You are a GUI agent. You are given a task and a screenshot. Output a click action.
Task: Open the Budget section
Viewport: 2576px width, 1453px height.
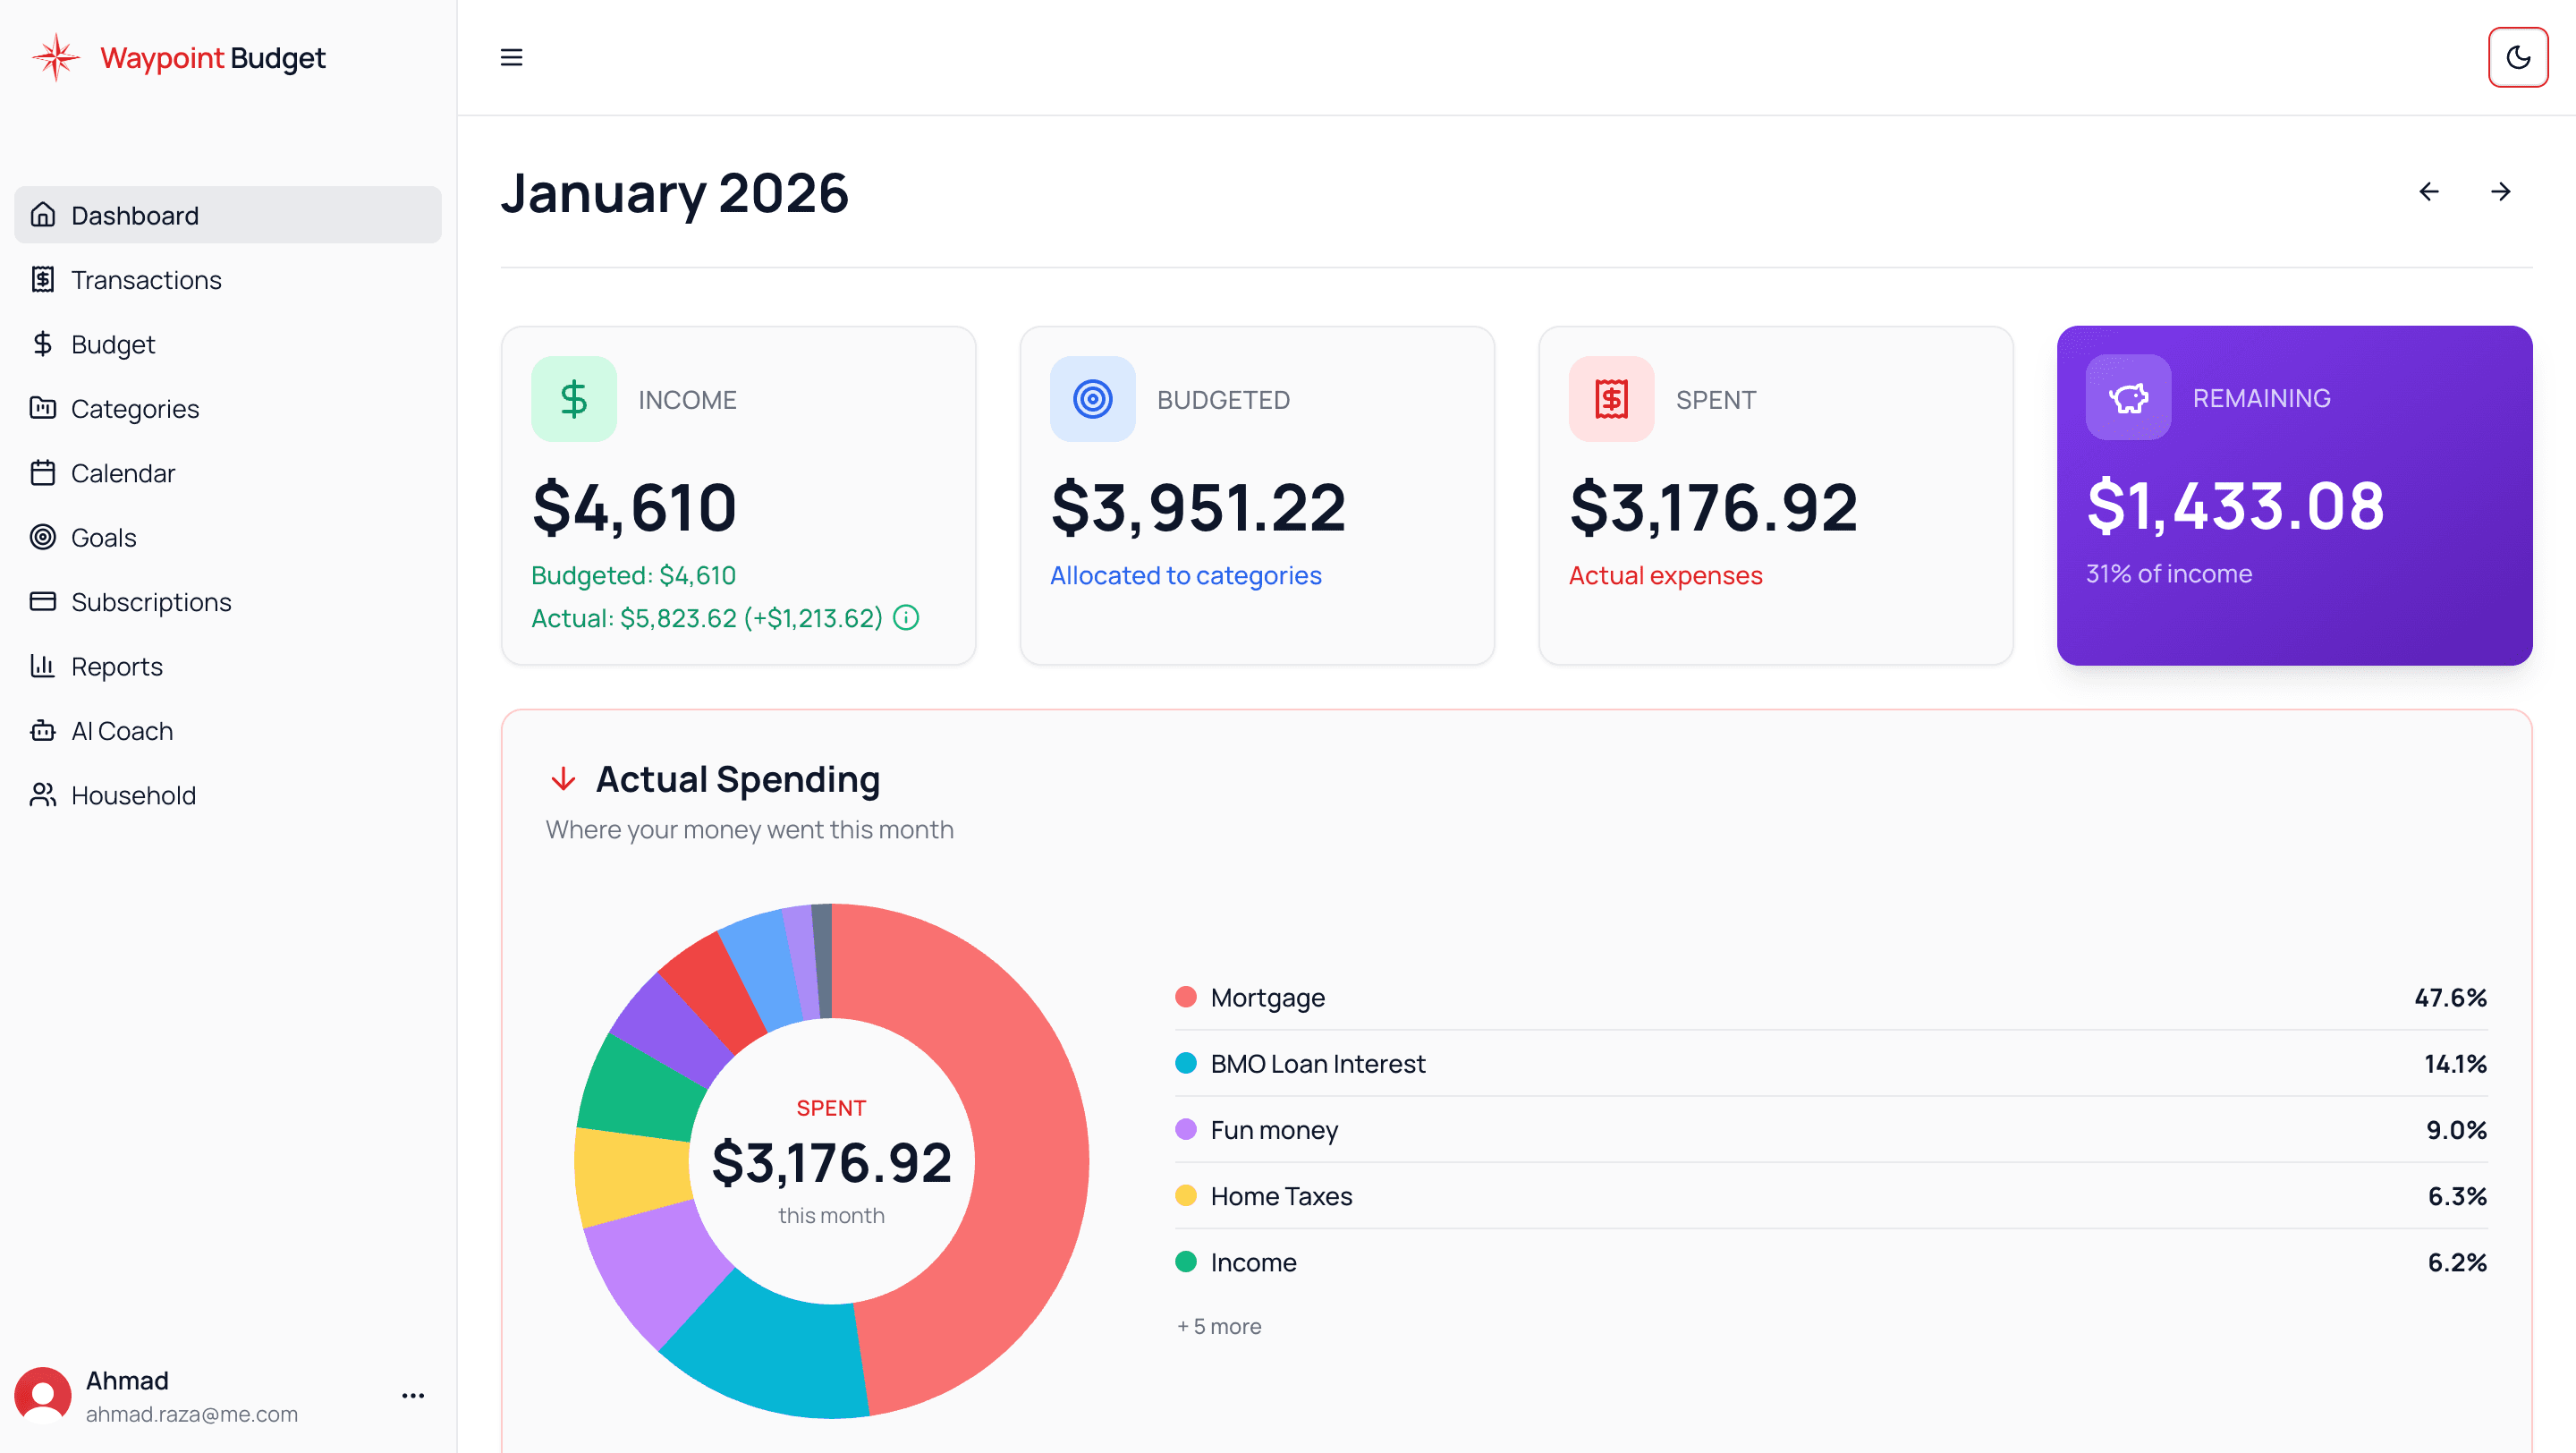[113, 344]
